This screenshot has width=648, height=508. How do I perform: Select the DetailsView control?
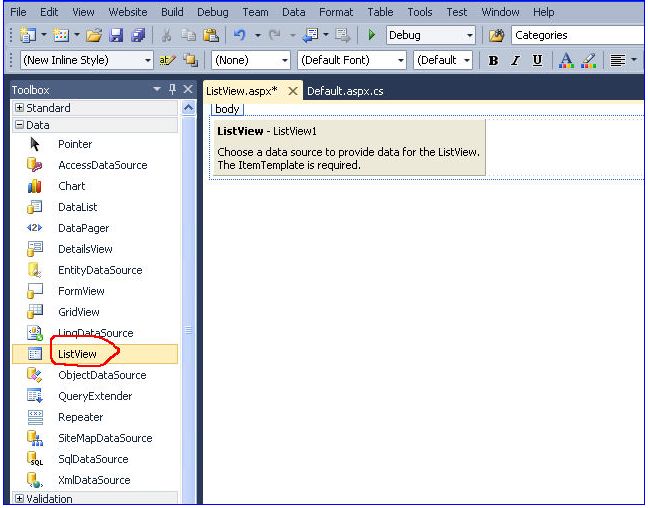(x=95, y=249)
